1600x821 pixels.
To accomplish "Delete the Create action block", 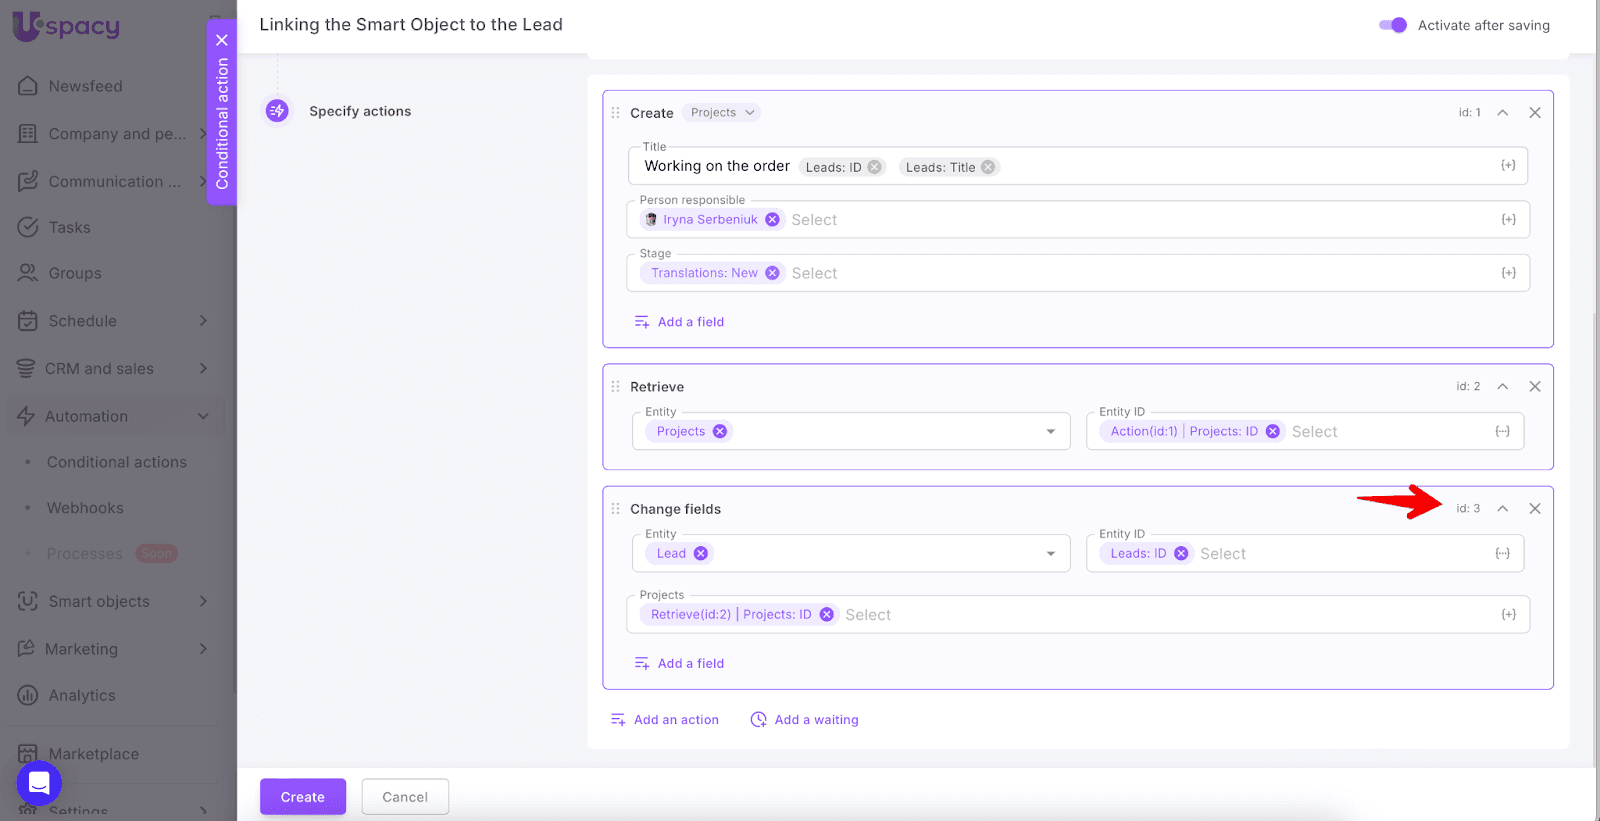I will click(1534, 113).
